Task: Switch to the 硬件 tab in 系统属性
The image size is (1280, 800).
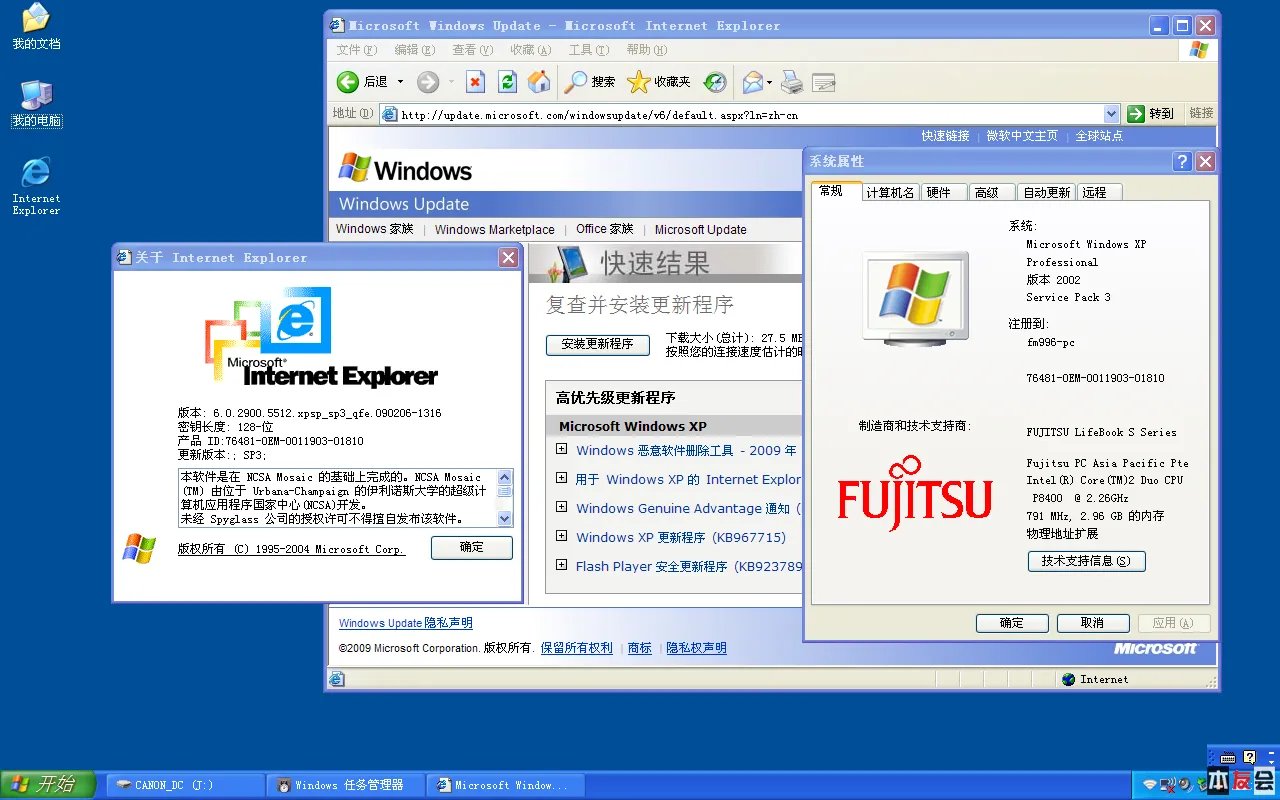Action: click(x=943, y=191)
